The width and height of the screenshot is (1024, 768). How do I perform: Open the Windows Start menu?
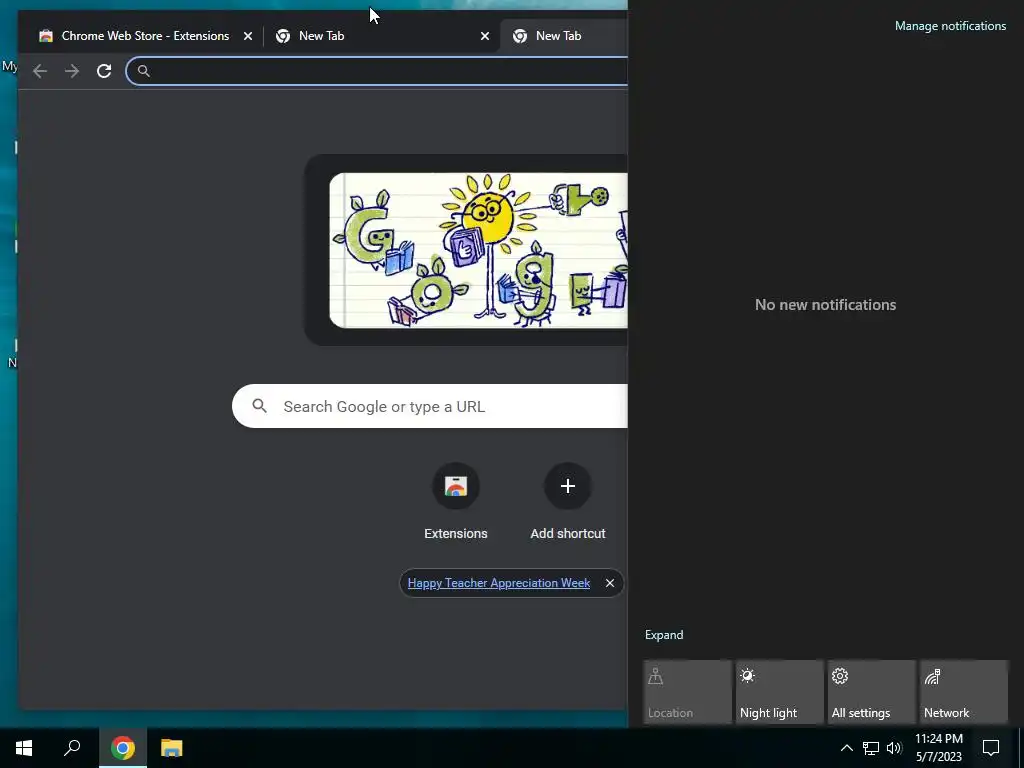(x=24, y=748)
